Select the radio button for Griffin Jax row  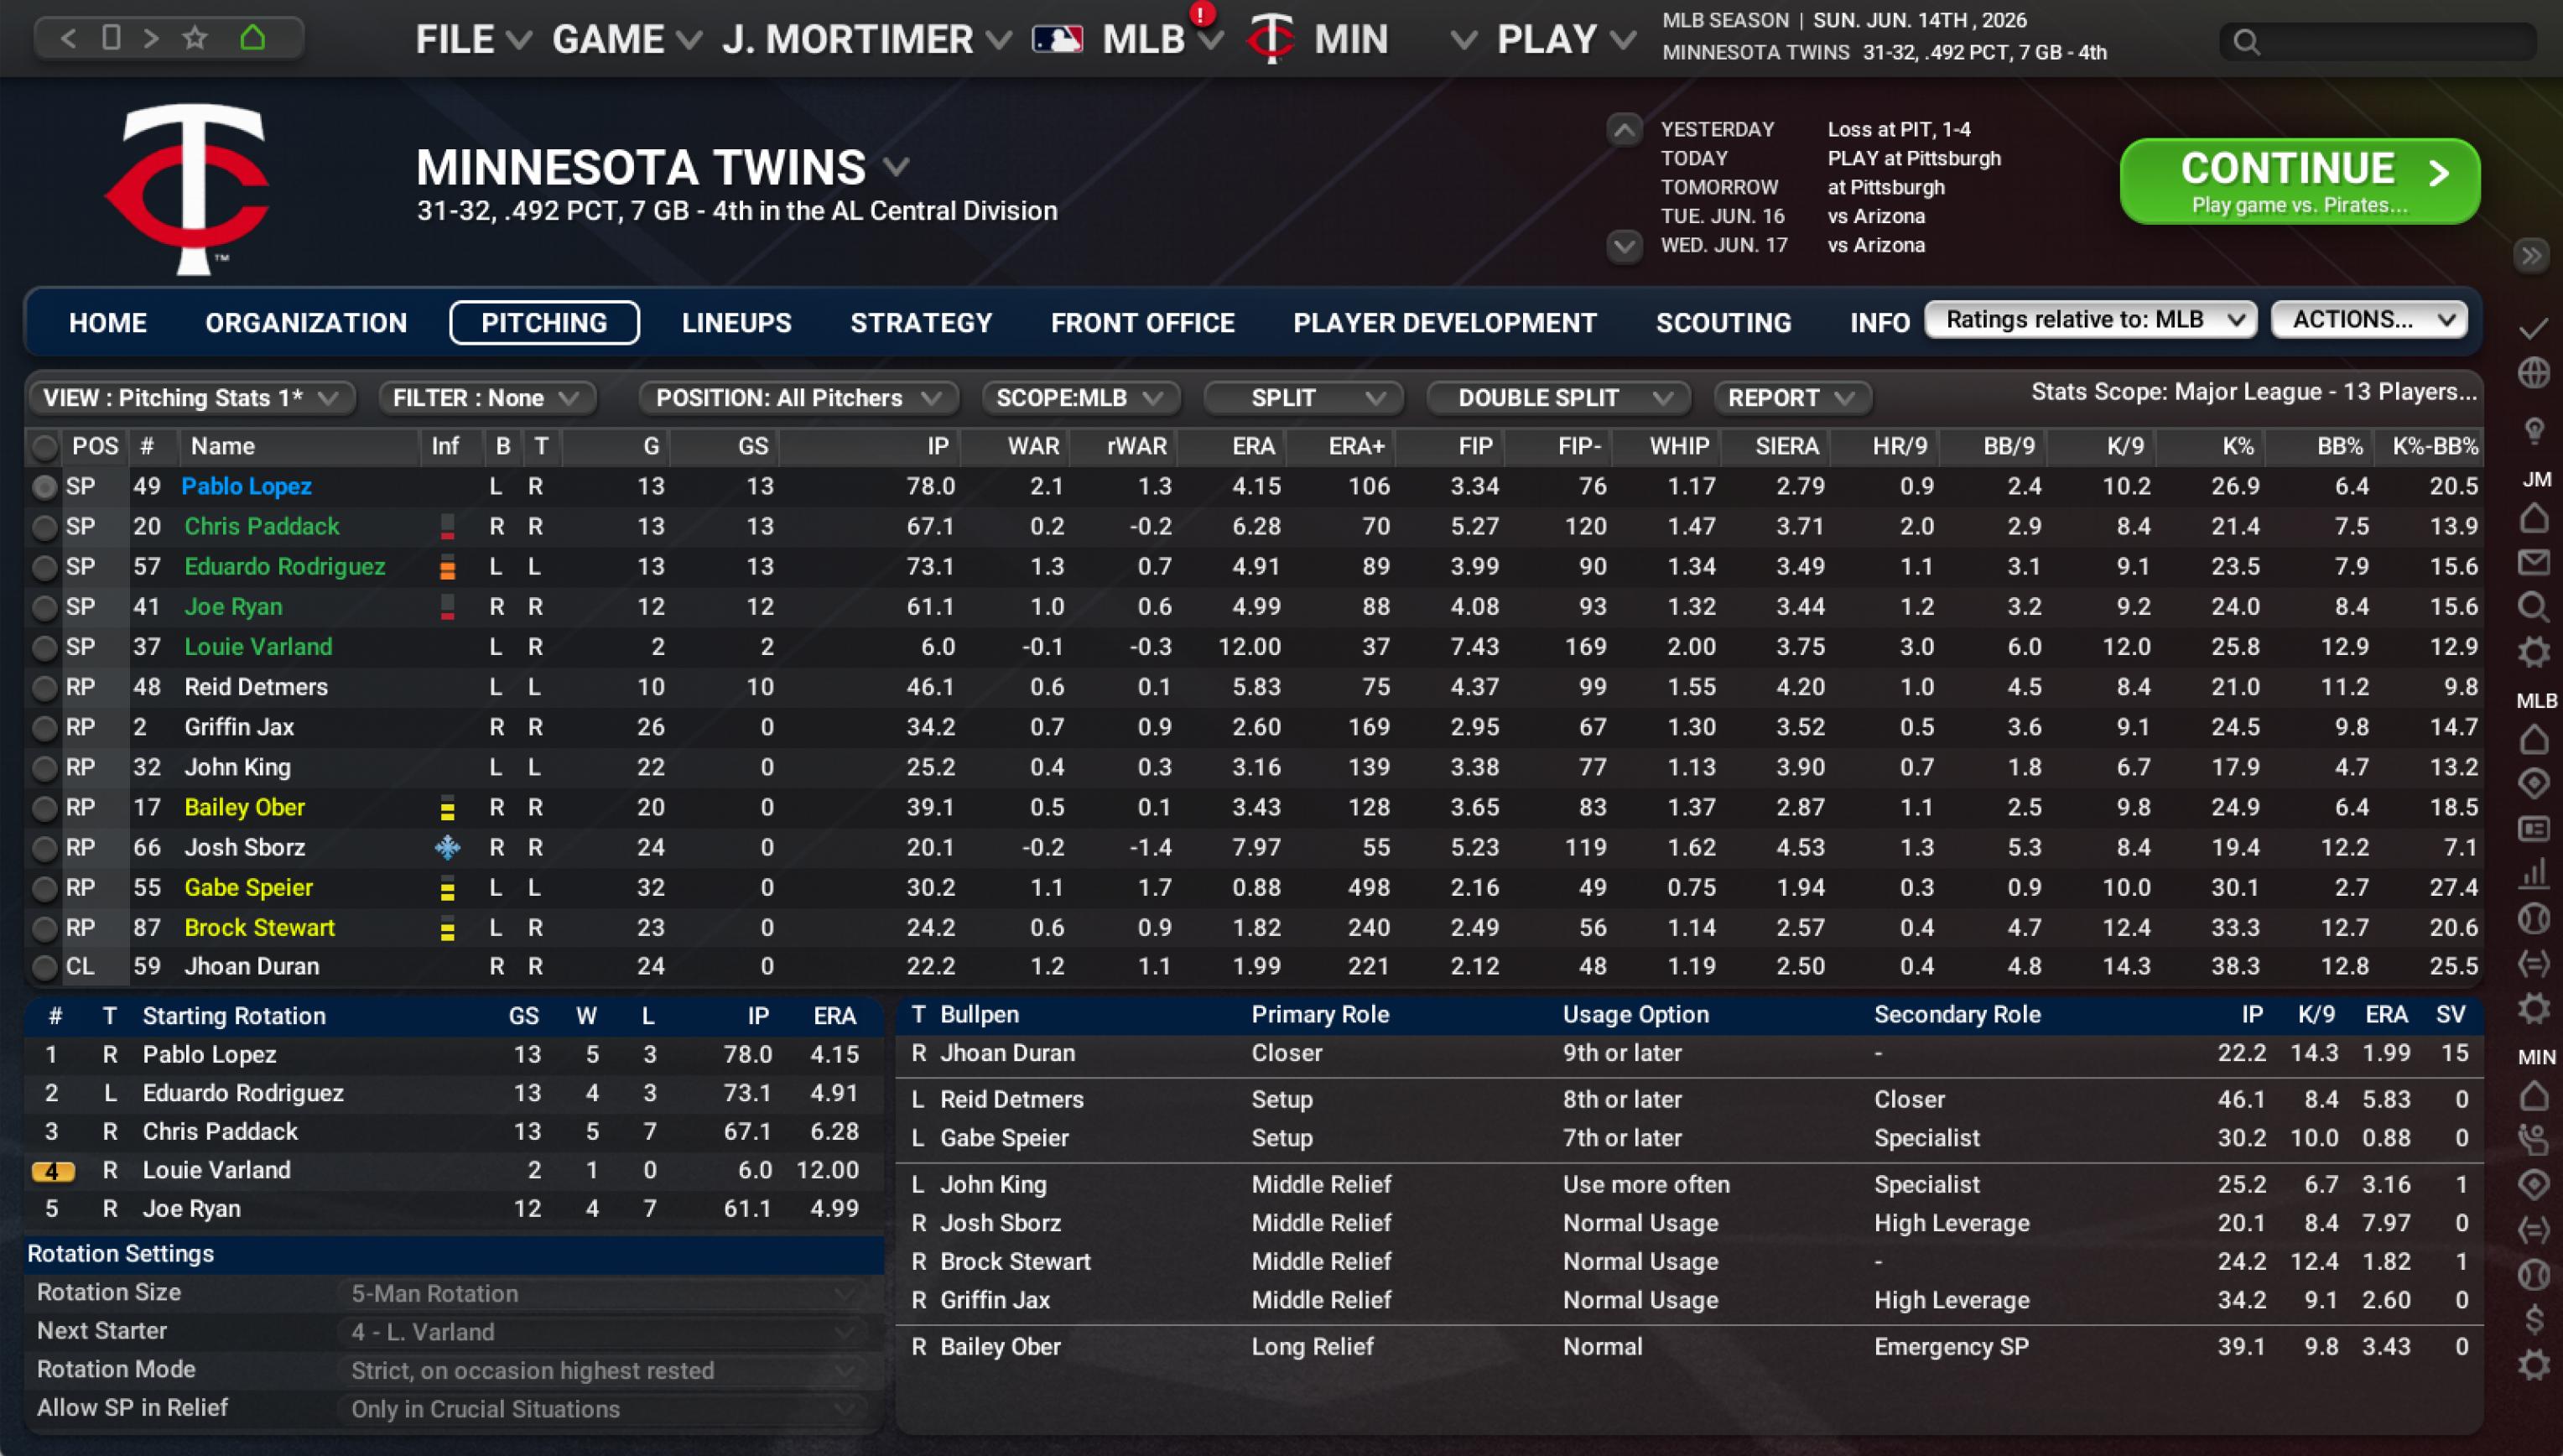point(44,728)
